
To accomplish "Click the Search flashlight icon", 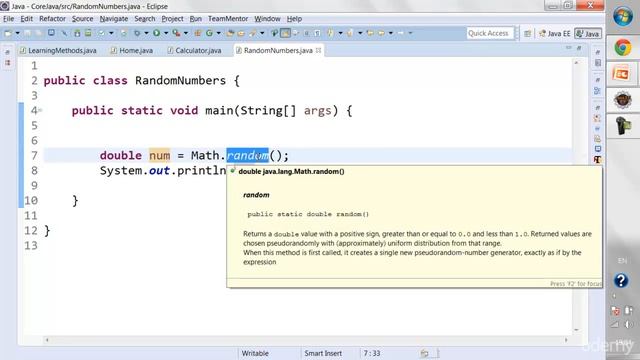I will point(253,33).
